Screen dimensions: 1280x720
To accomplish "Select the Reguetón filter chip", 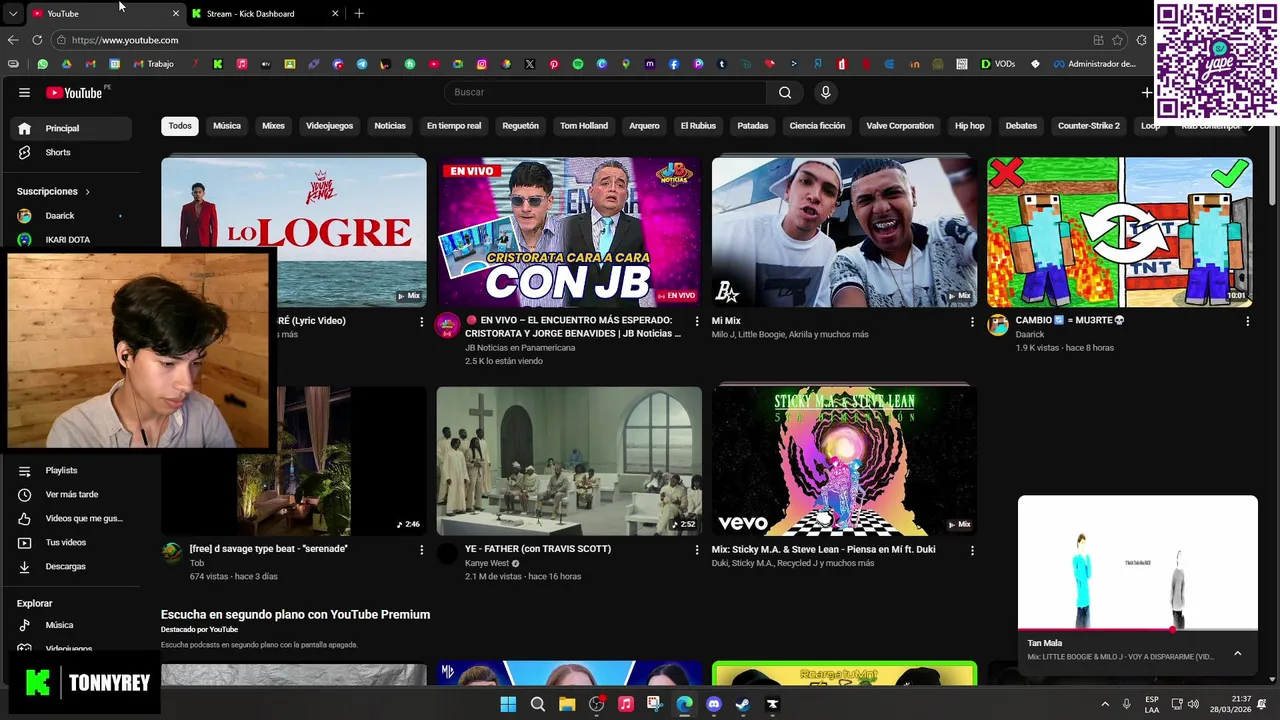I will point(520,126).
